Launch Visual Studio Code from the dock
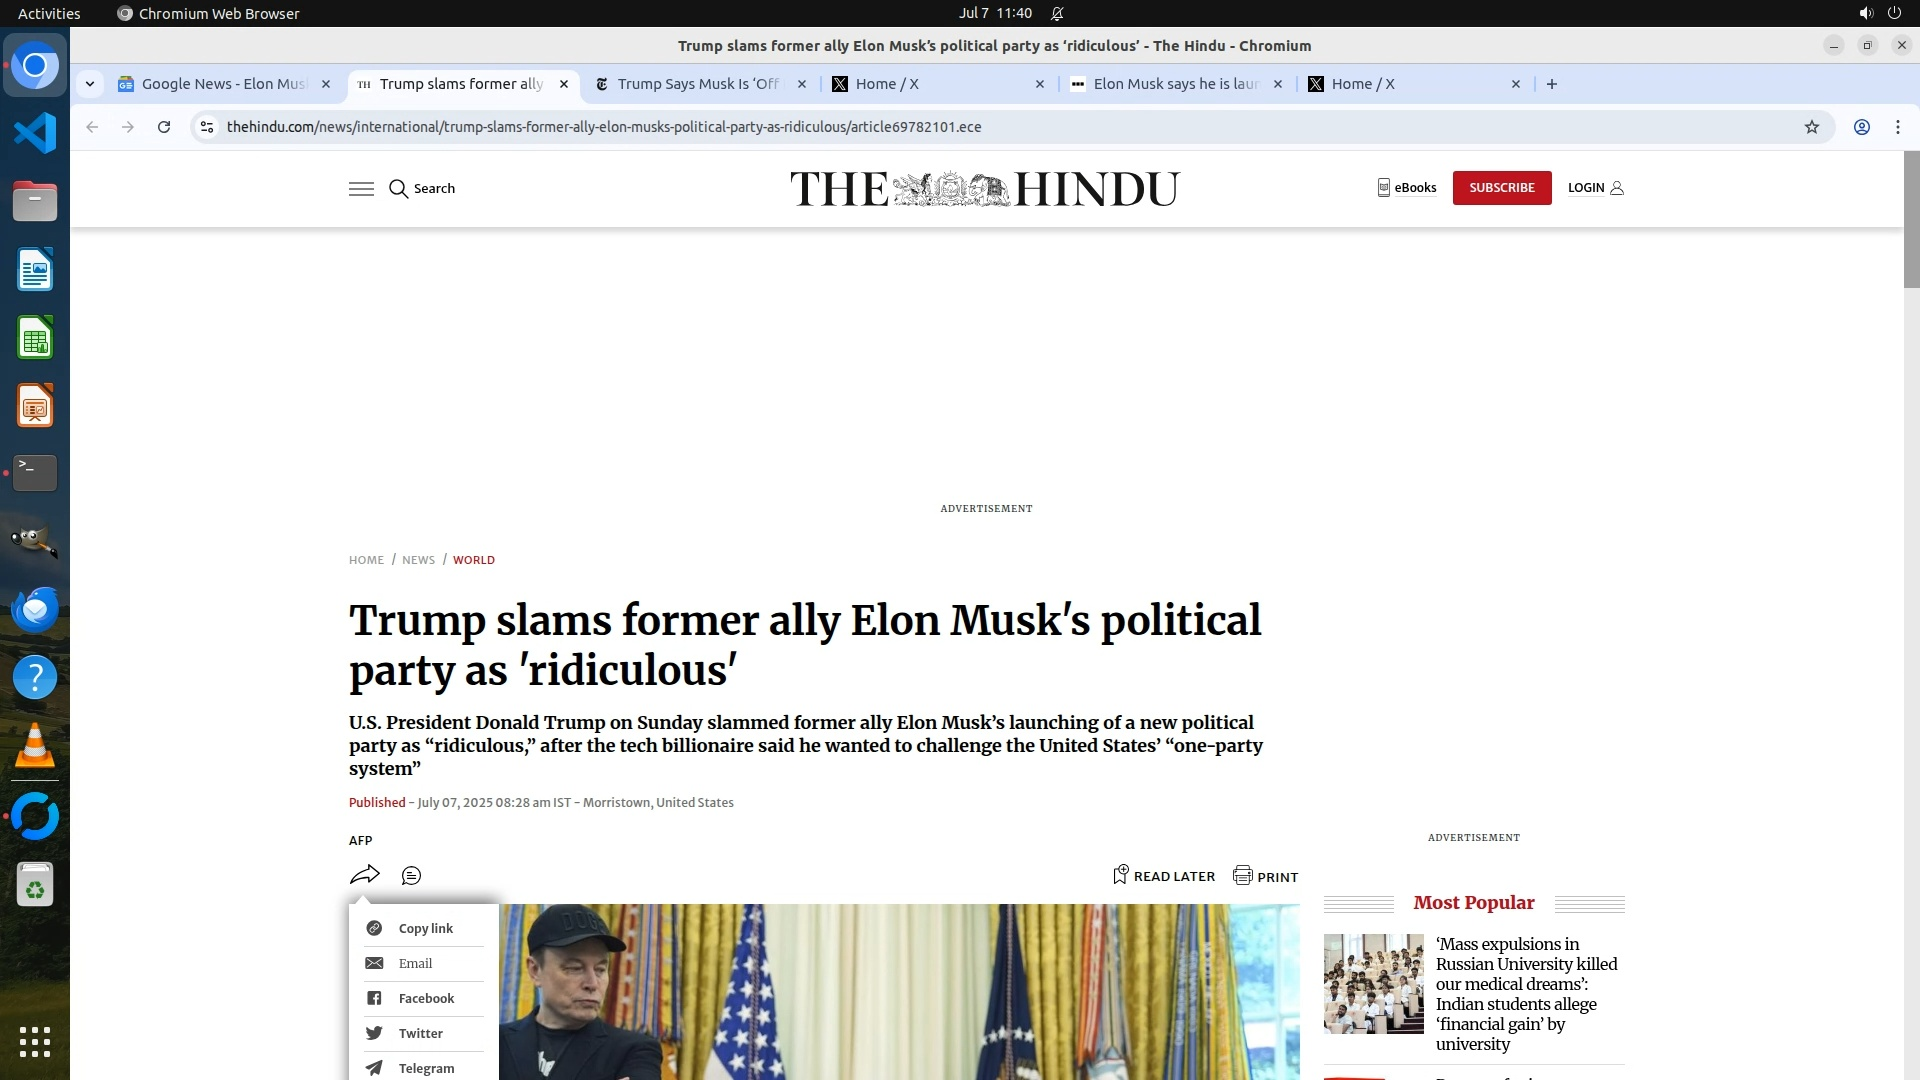Viewport: 1920px width, 1080px height. pyautogui.click(x=35, y=133)
